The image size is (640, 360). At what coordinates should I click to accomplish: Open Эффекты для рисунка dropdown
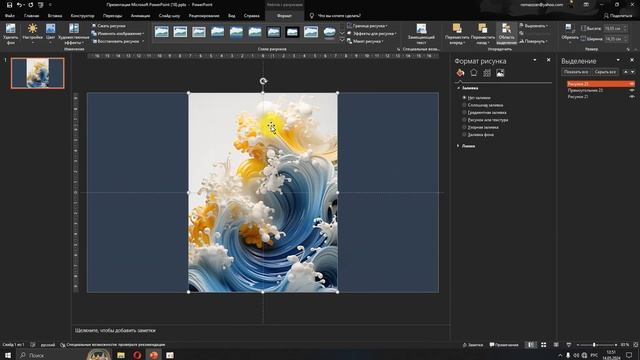click(371, 33)
